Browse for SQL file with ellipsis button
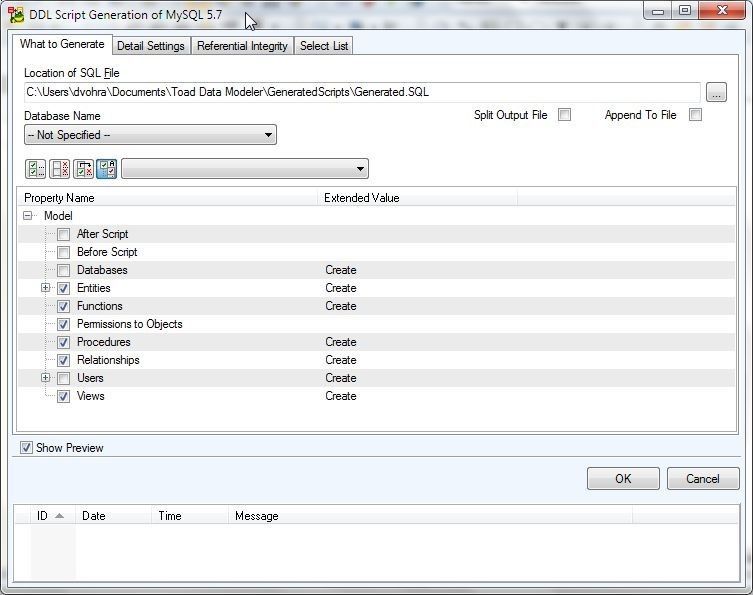The height and width of the screenshot is (595, 753). point(716,92)
